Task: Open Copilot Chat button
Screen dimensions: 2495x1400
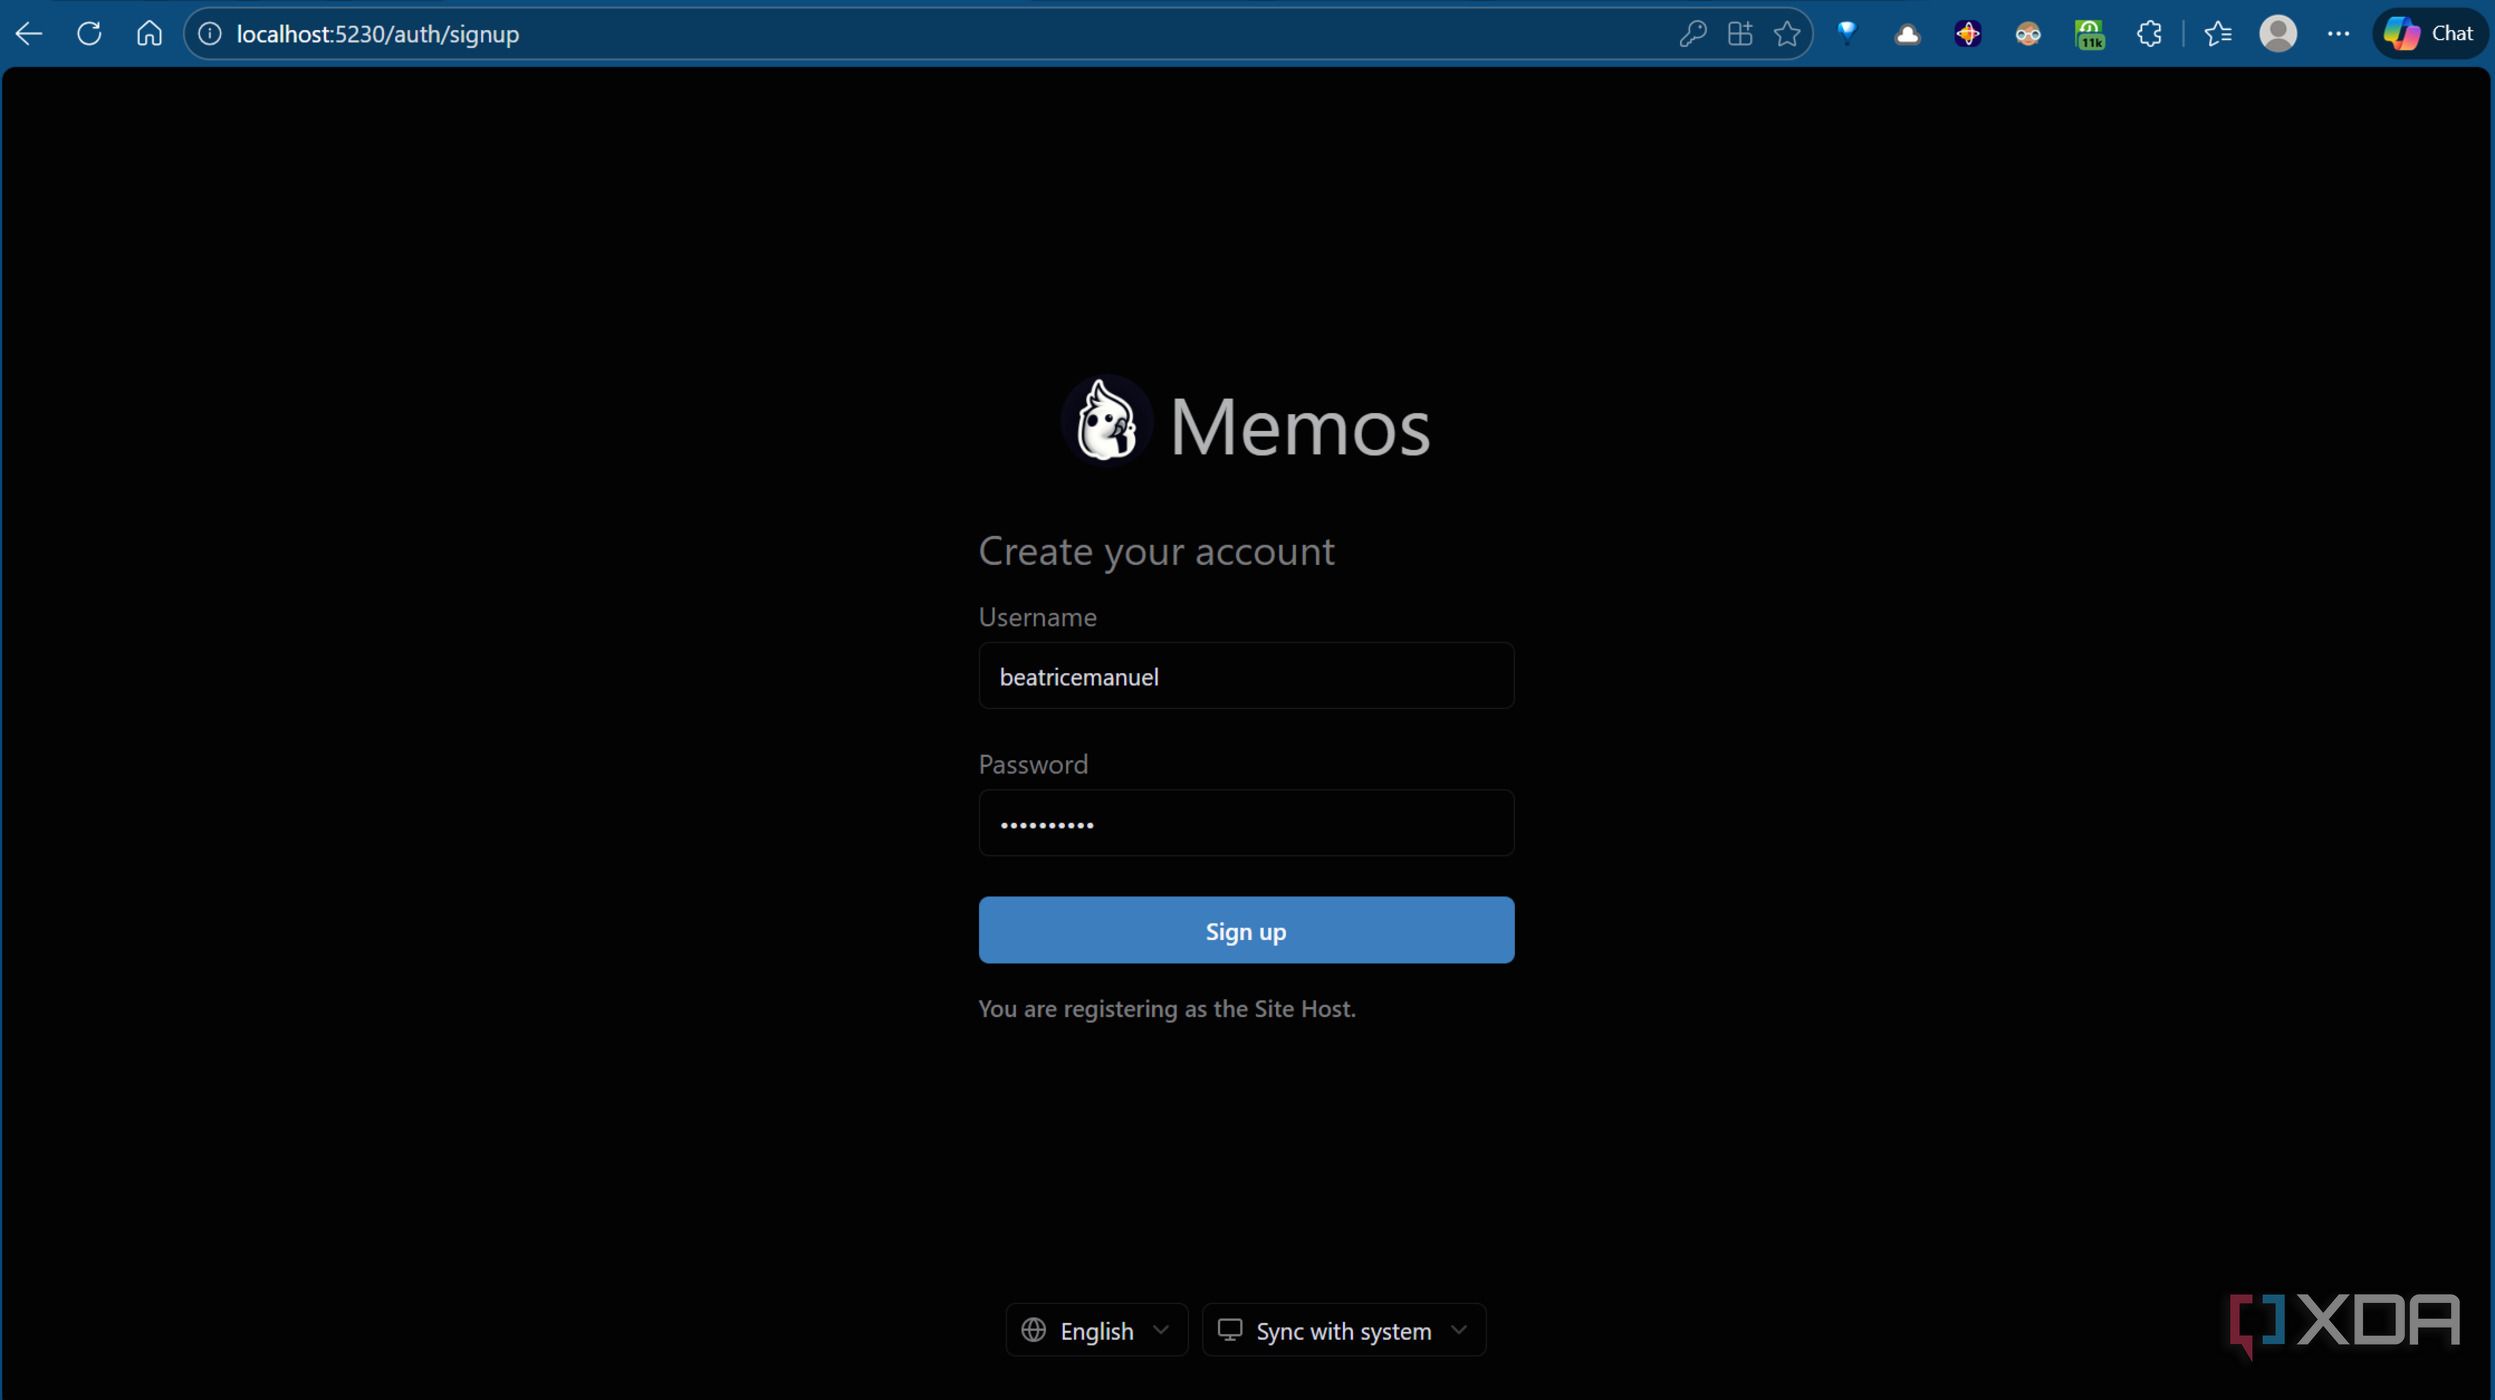Action: point(2430,34)
